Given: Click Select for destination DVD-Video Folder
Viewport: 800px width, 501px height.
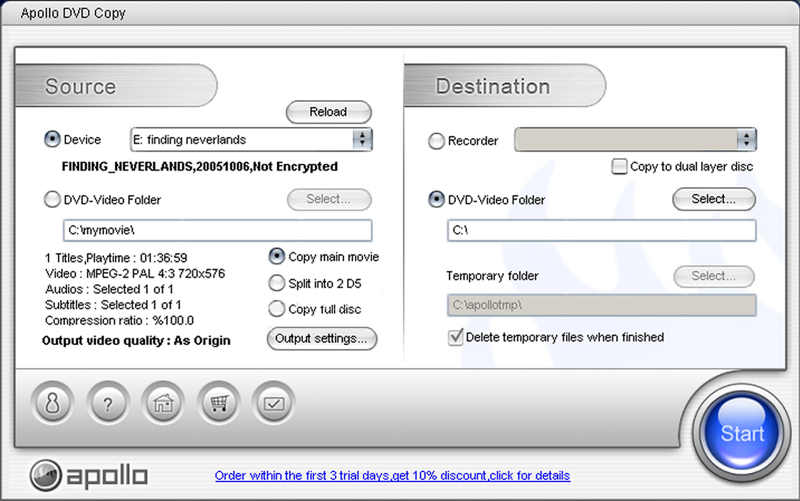Looking at the screenshot, I should (713, 199).
